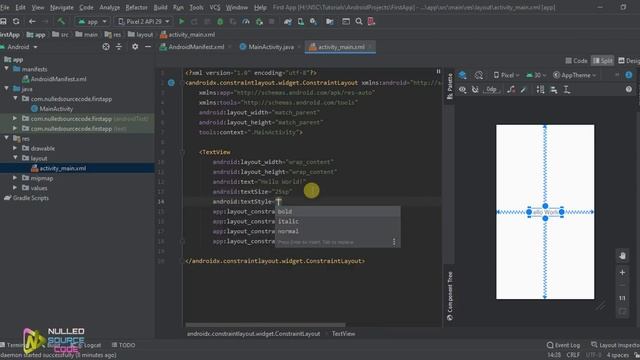Click the Debug app bug icon

pyautogui.click(x=220, y=21)
